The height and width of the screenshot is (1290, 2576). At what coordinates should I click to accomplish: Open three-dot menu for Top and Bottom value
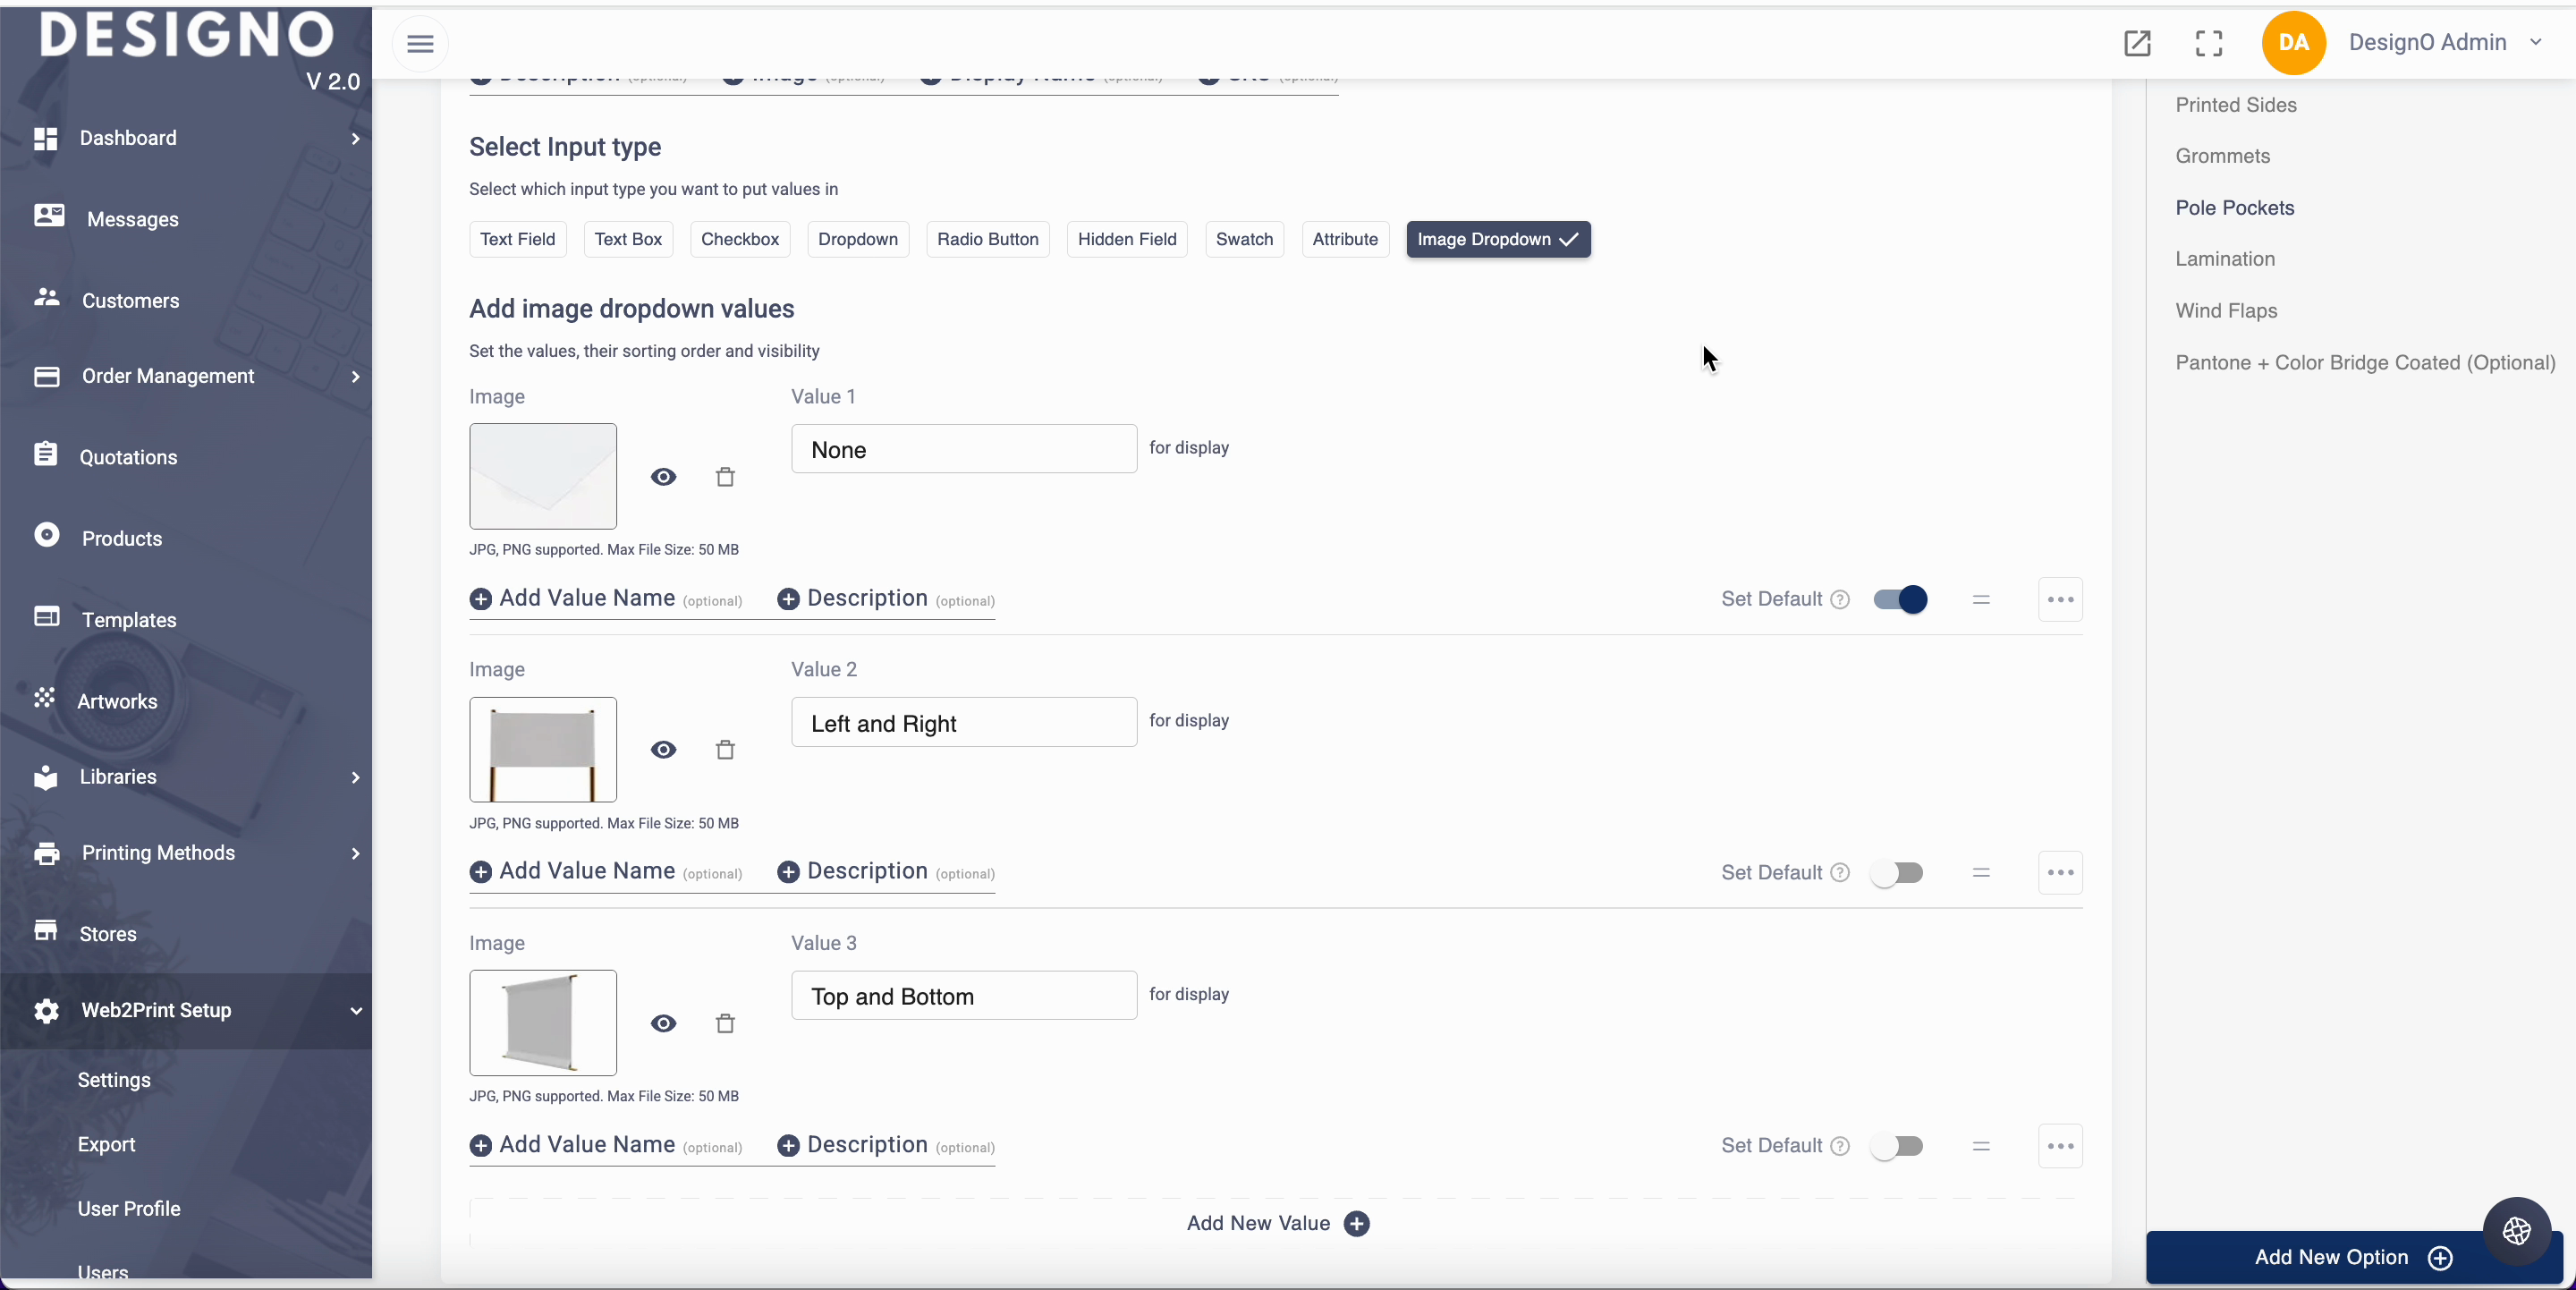tap(2060, 1146)
